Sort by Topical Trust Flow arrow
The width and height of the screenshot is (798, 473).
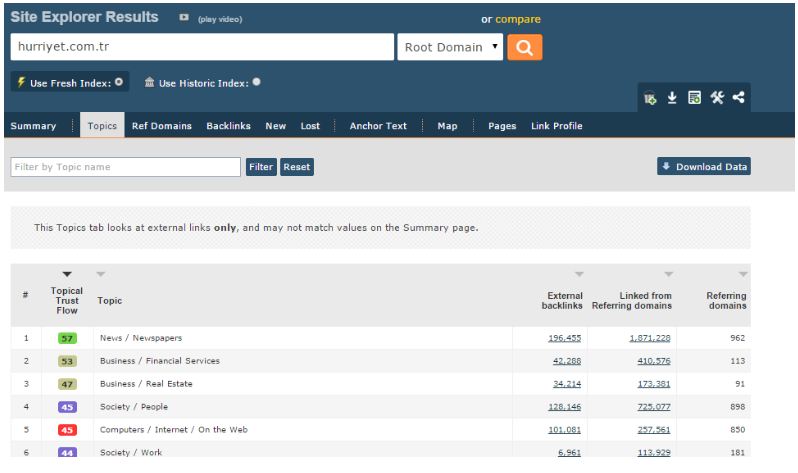[x=67, y=274]
